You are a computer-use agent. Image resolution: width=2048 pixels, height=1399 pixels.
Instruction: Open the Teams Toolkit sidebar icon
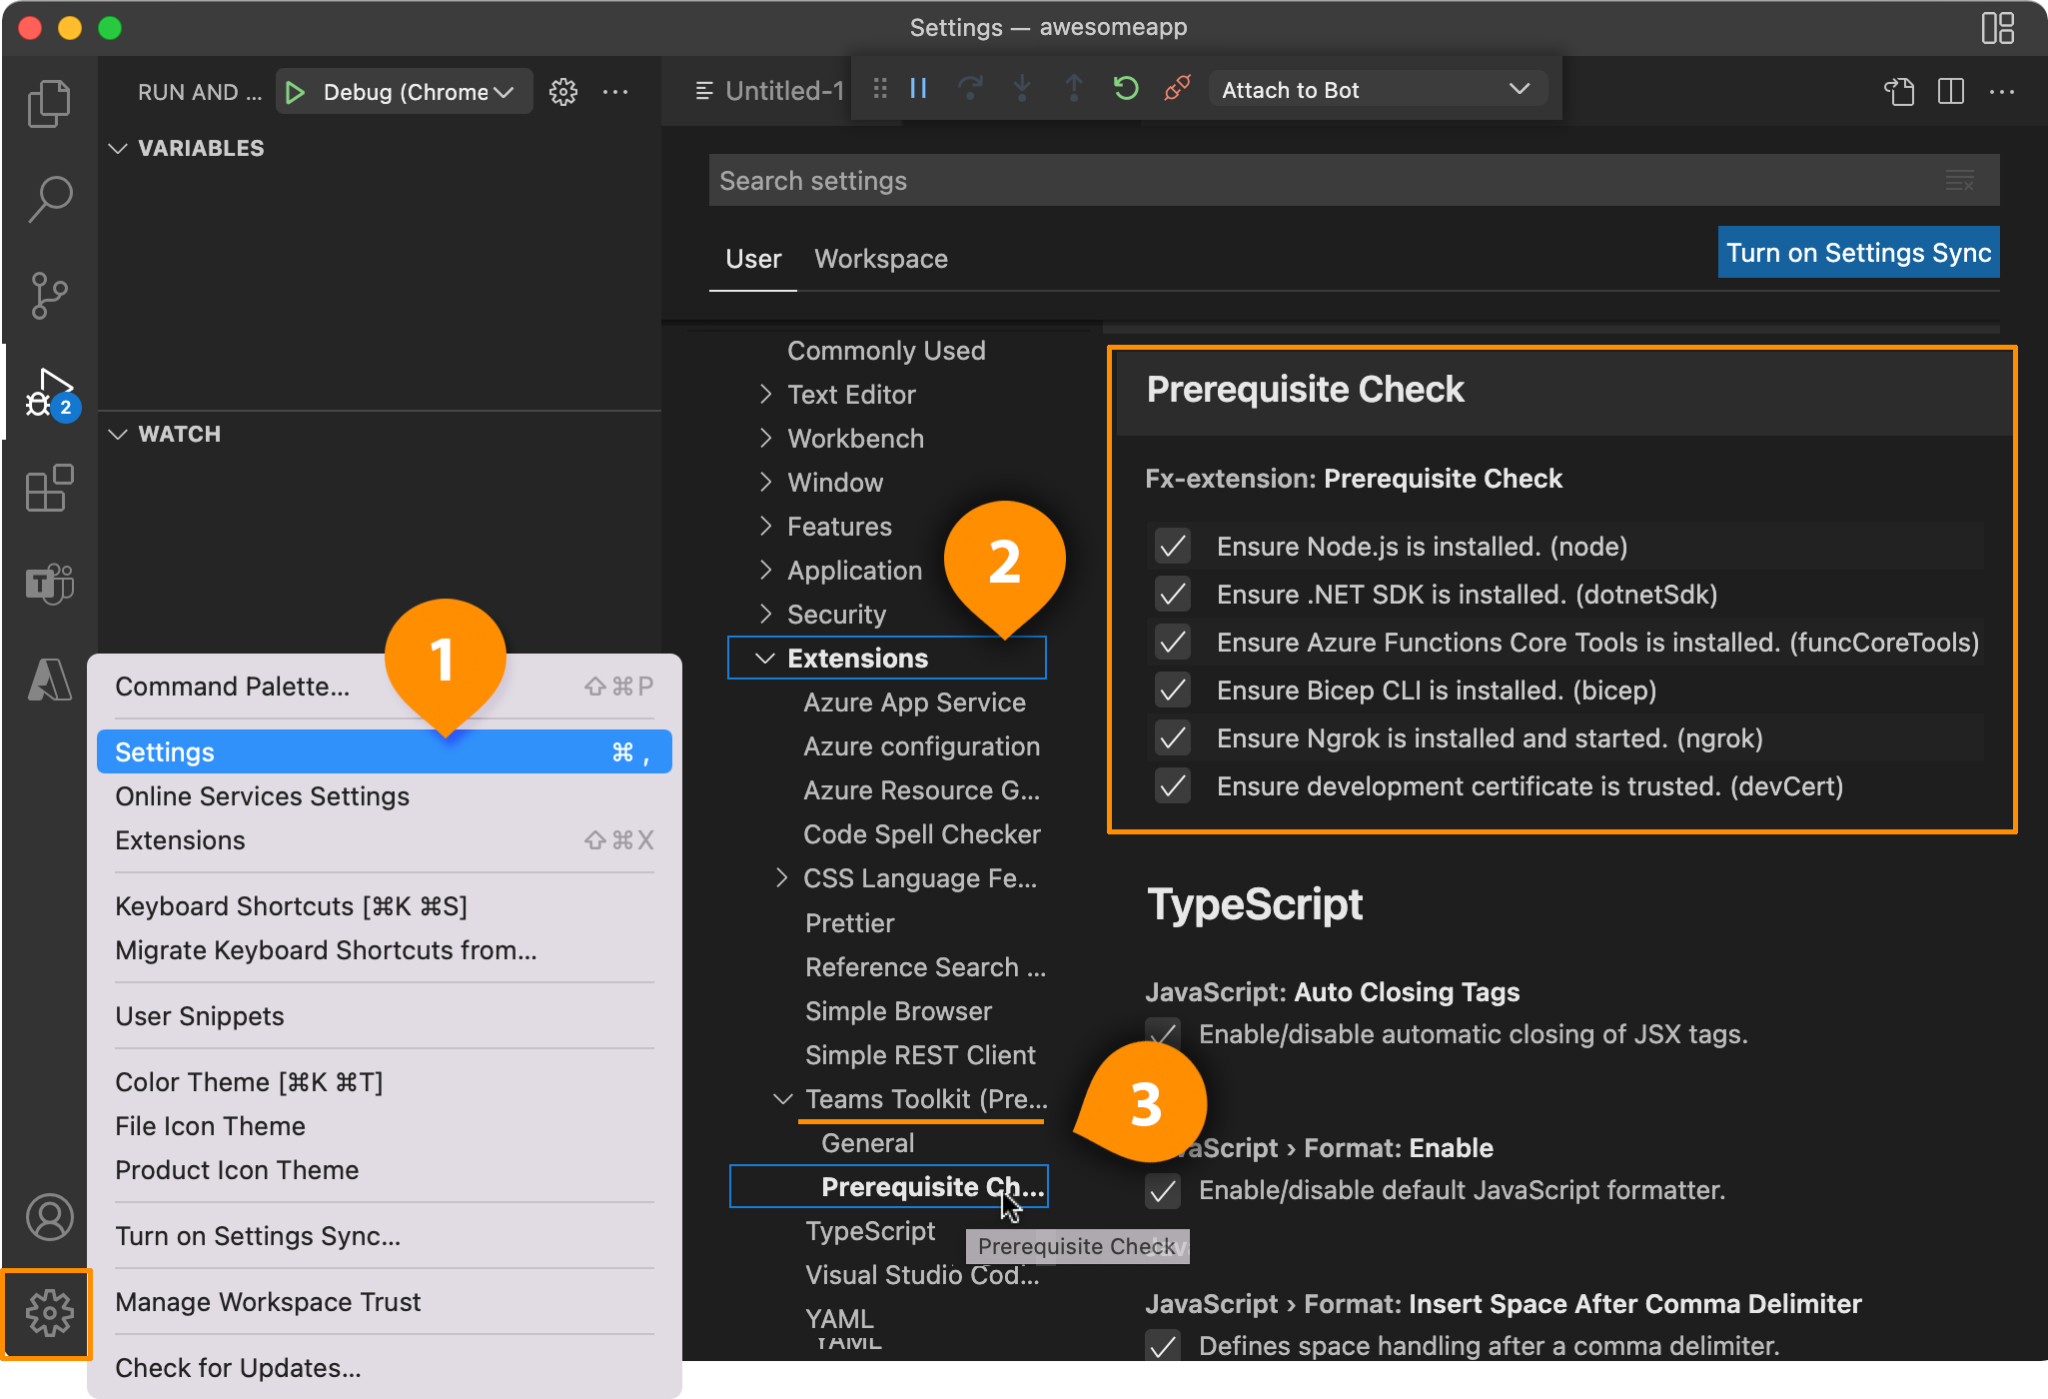click(49, 584)
